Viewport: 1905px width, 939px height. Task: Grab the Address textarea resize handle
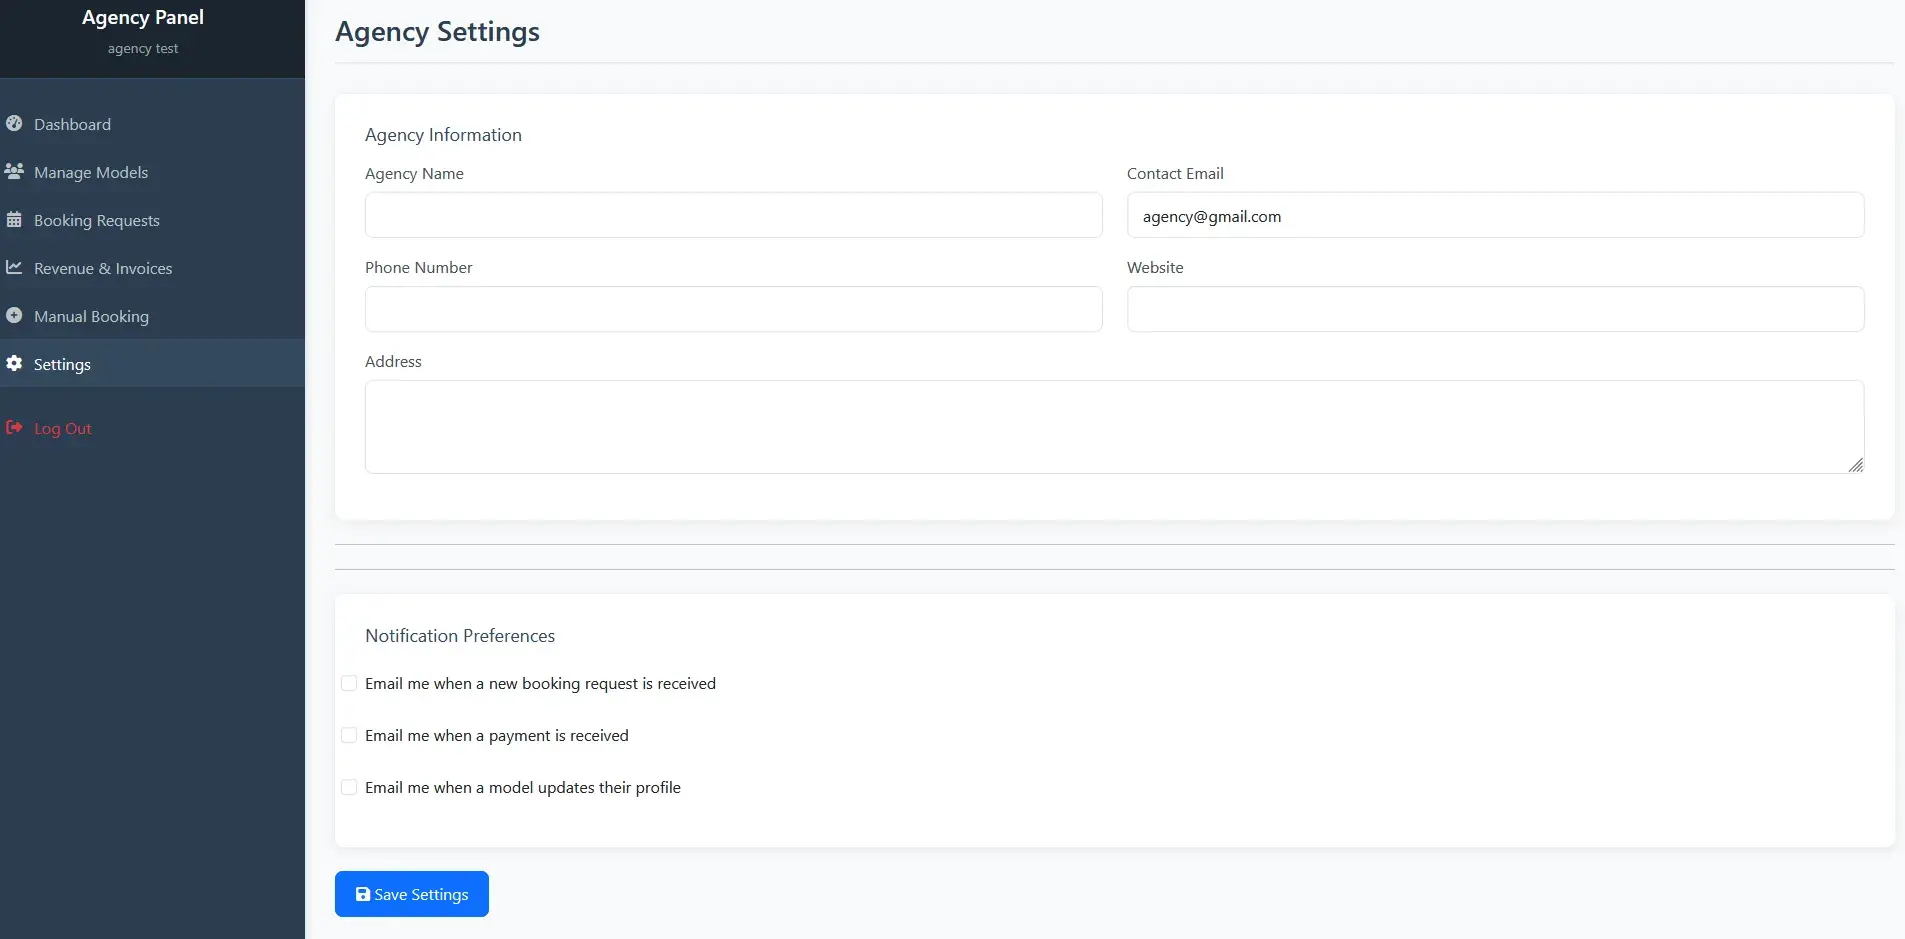[1856, 465]
